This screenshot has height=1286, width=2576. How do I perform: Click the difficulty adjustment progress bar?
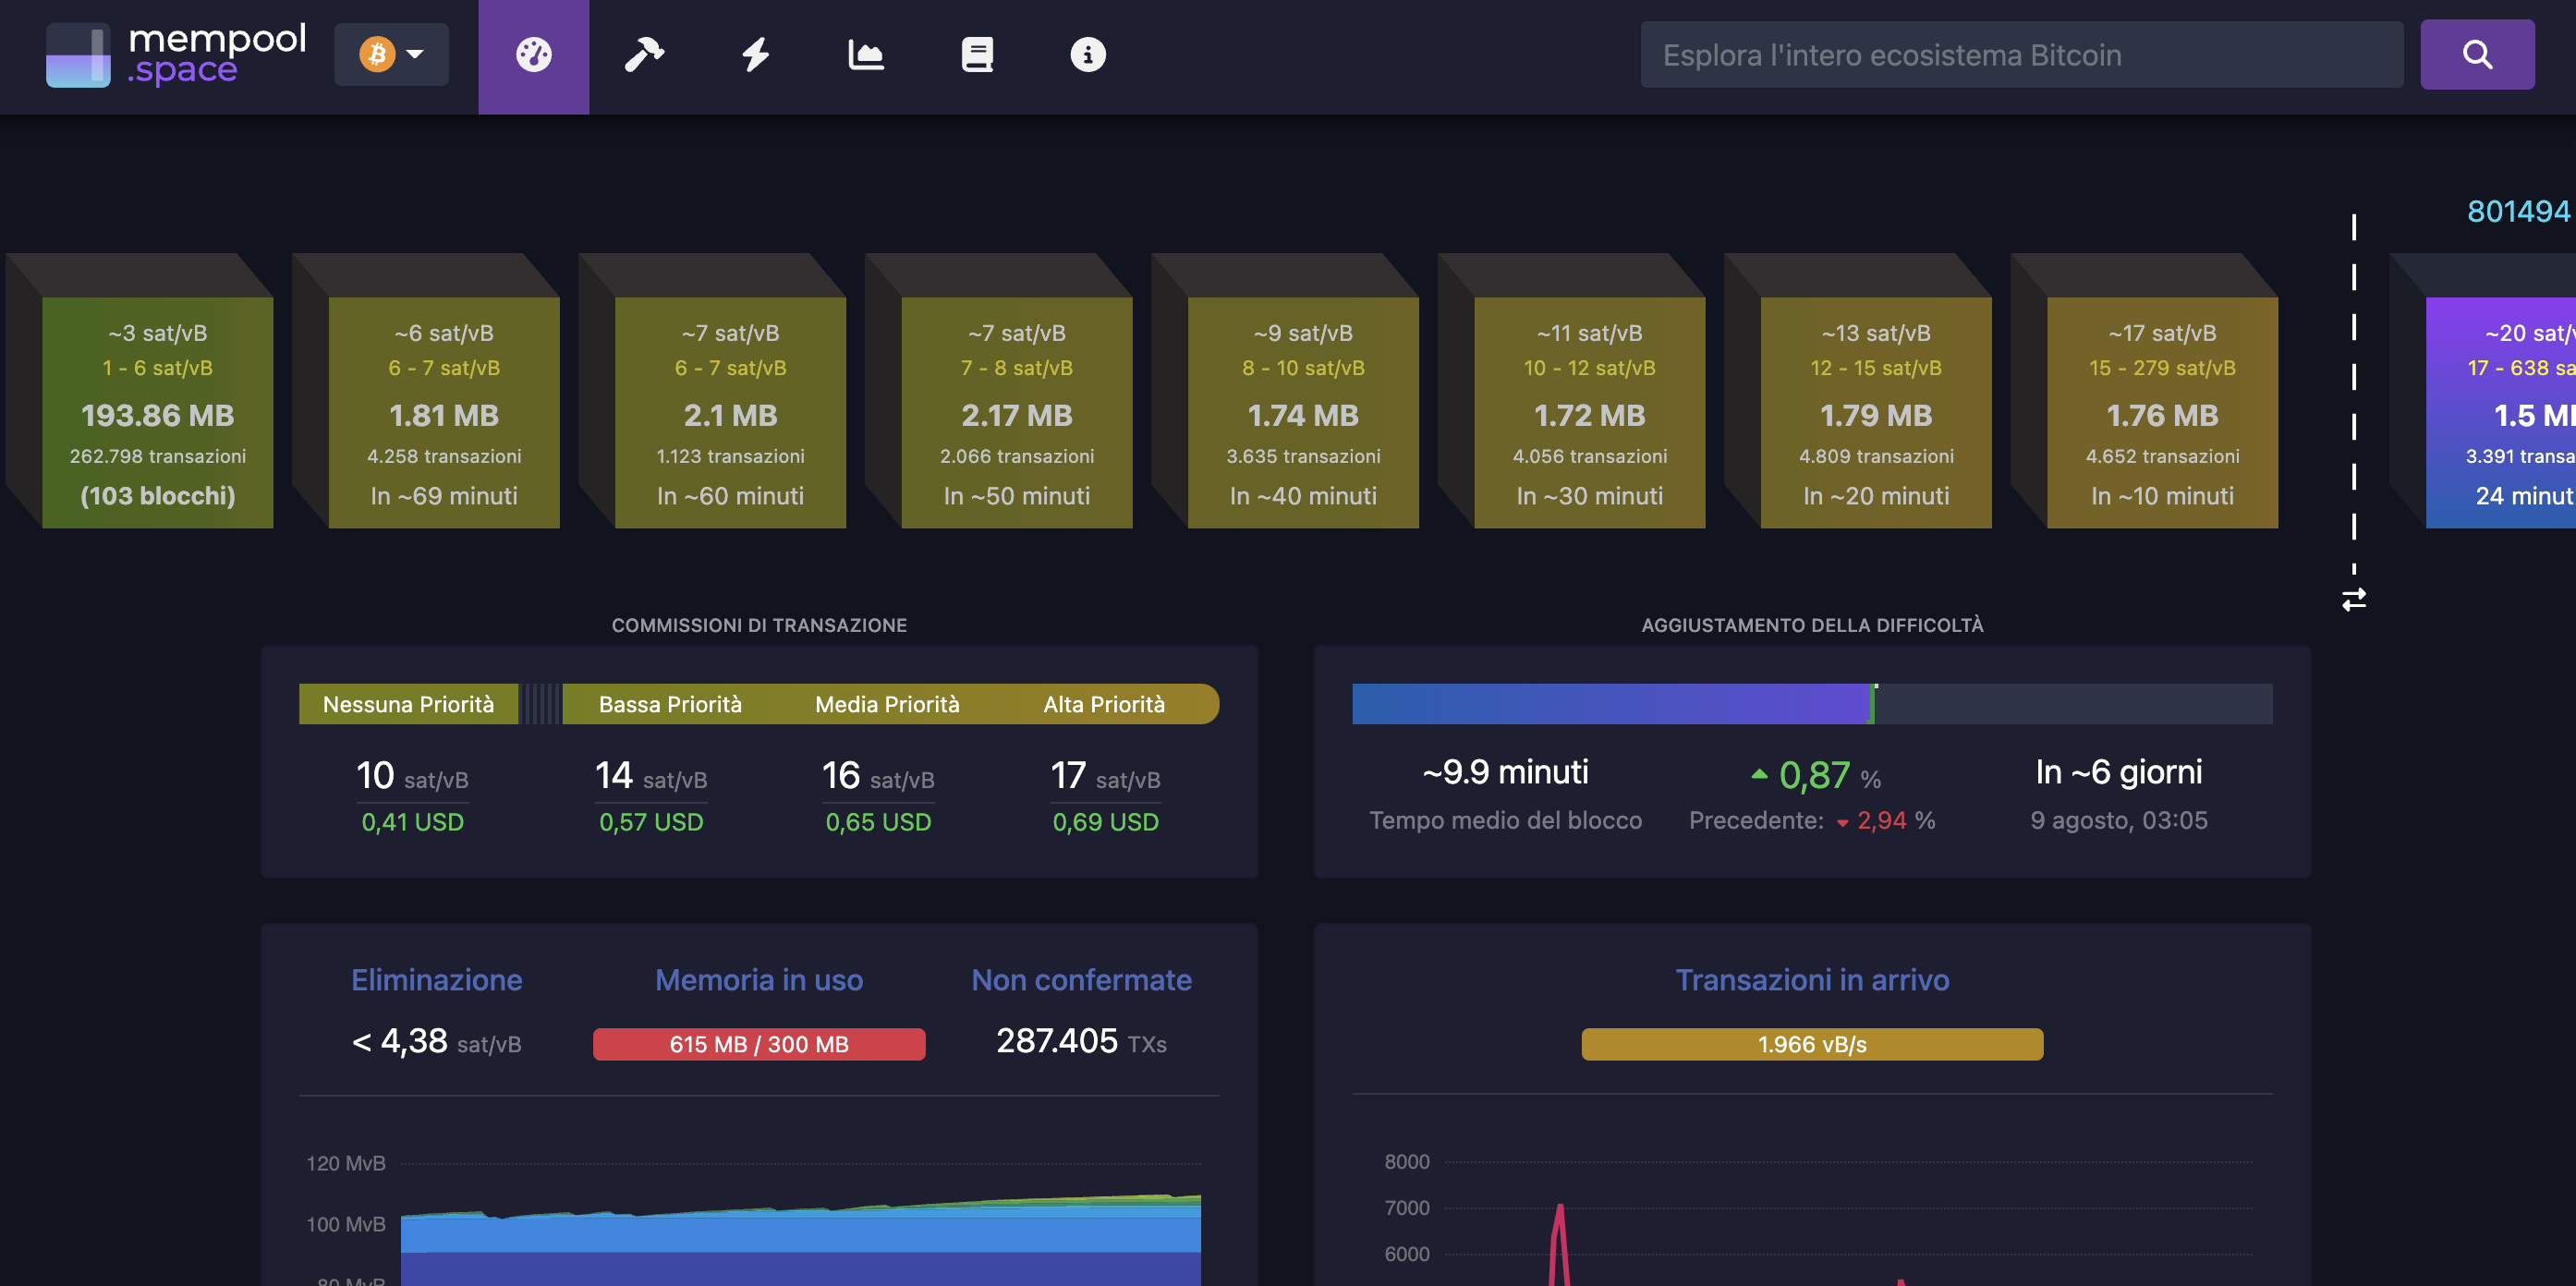coord(1812,704)
